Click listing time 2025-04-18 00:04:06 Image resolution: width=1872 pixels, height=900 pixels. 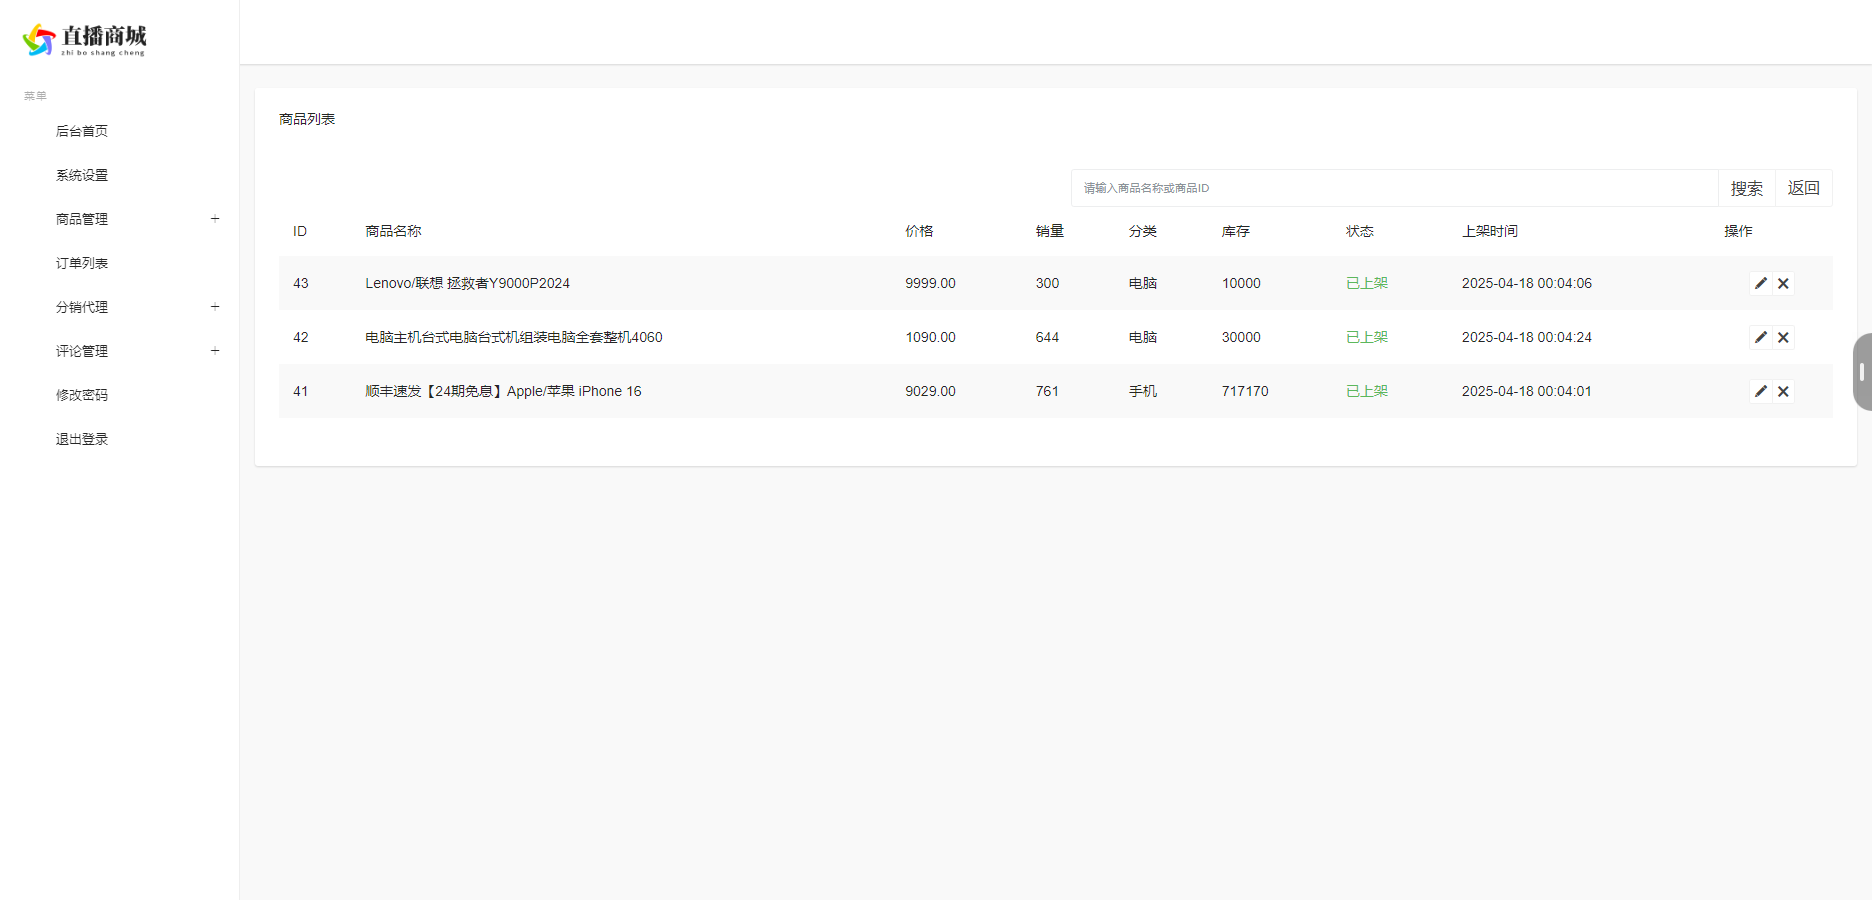pyautogui.click(x=1526, y=283)
